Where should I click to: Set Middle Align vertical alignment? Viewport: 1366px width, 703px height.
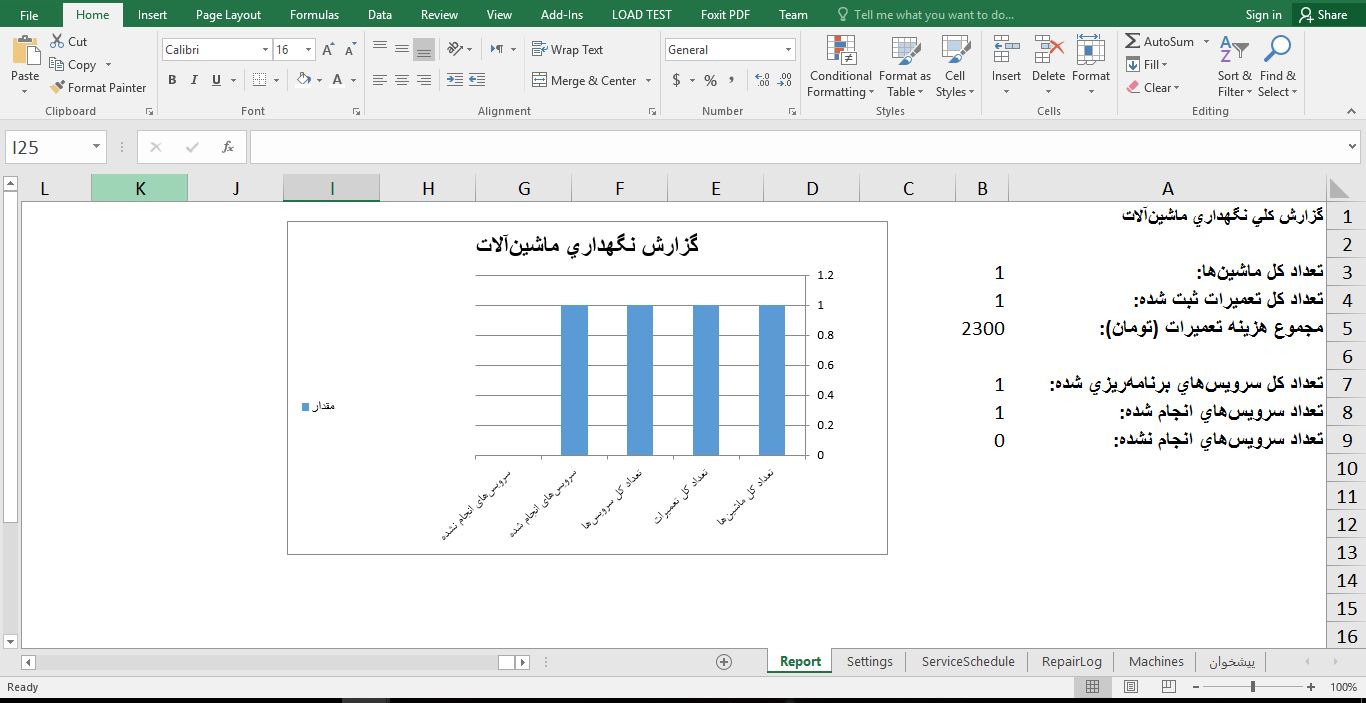[x=402, y=49]
